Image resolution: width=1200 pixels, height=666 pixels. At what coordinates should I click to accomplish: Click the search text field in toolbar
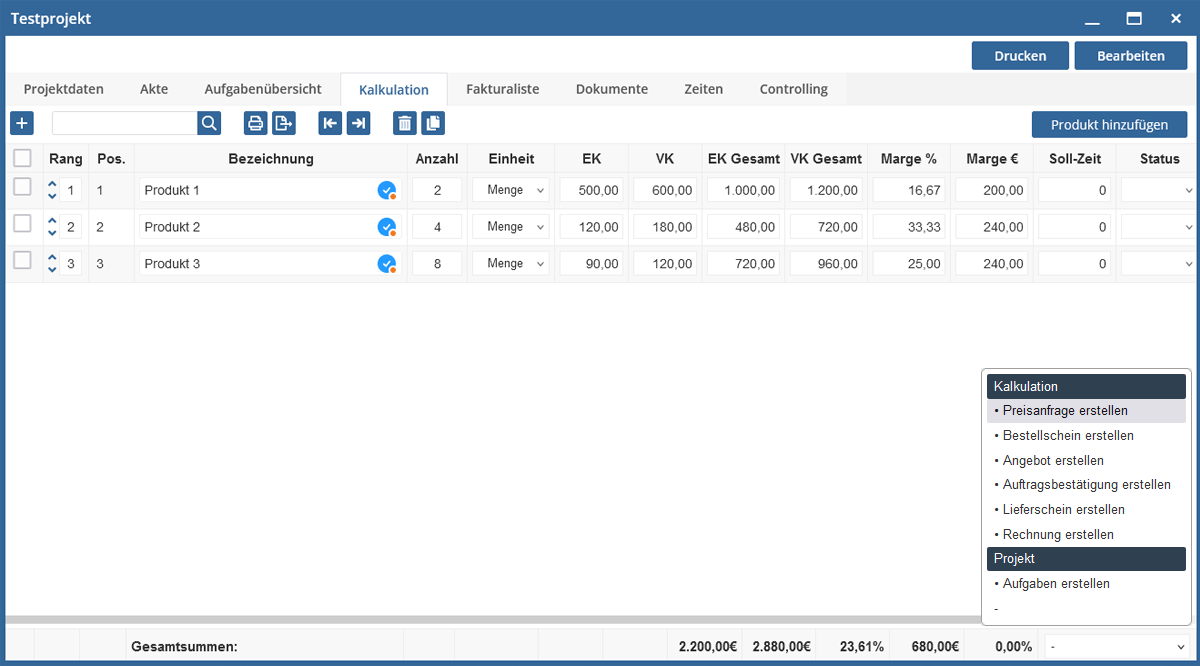point(124,123)
